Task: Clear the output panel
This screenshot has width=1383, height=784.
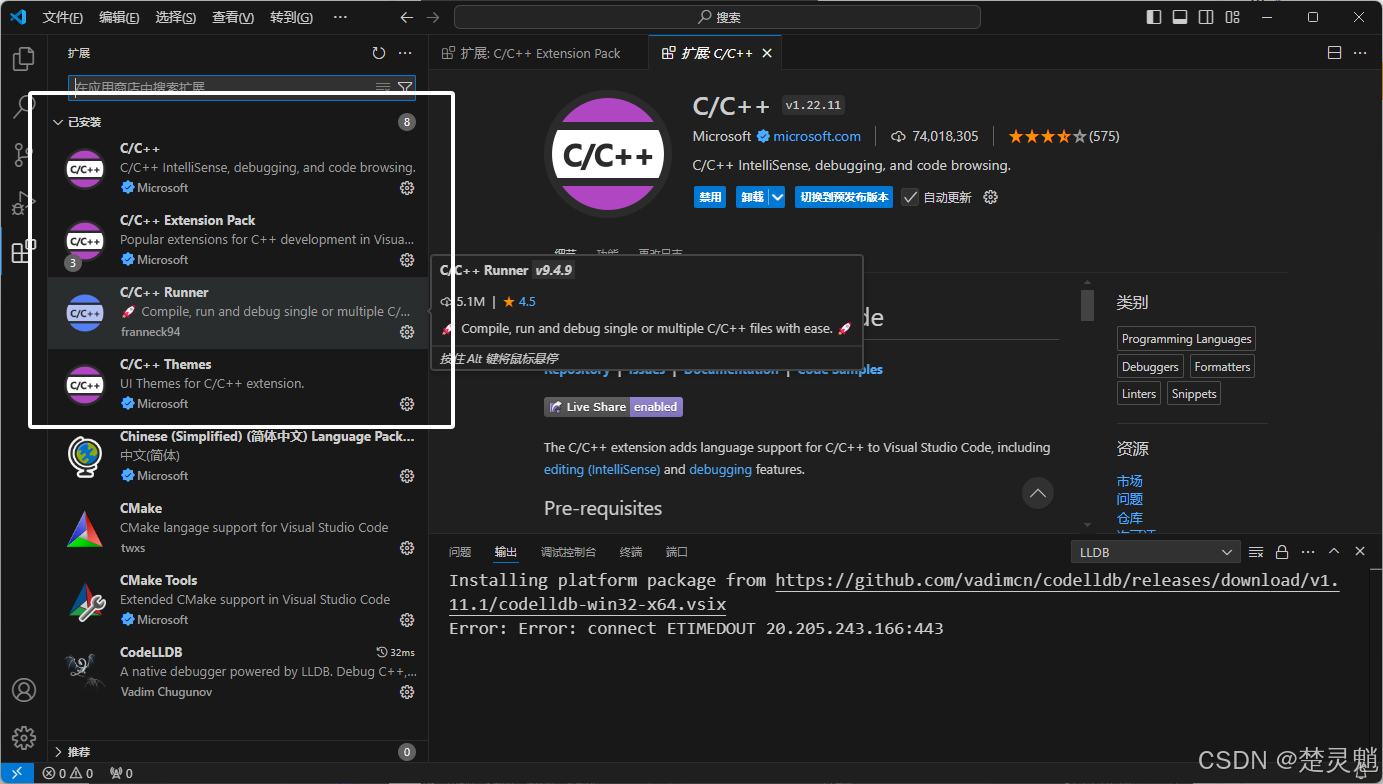Action: (x=1256, y=552)
